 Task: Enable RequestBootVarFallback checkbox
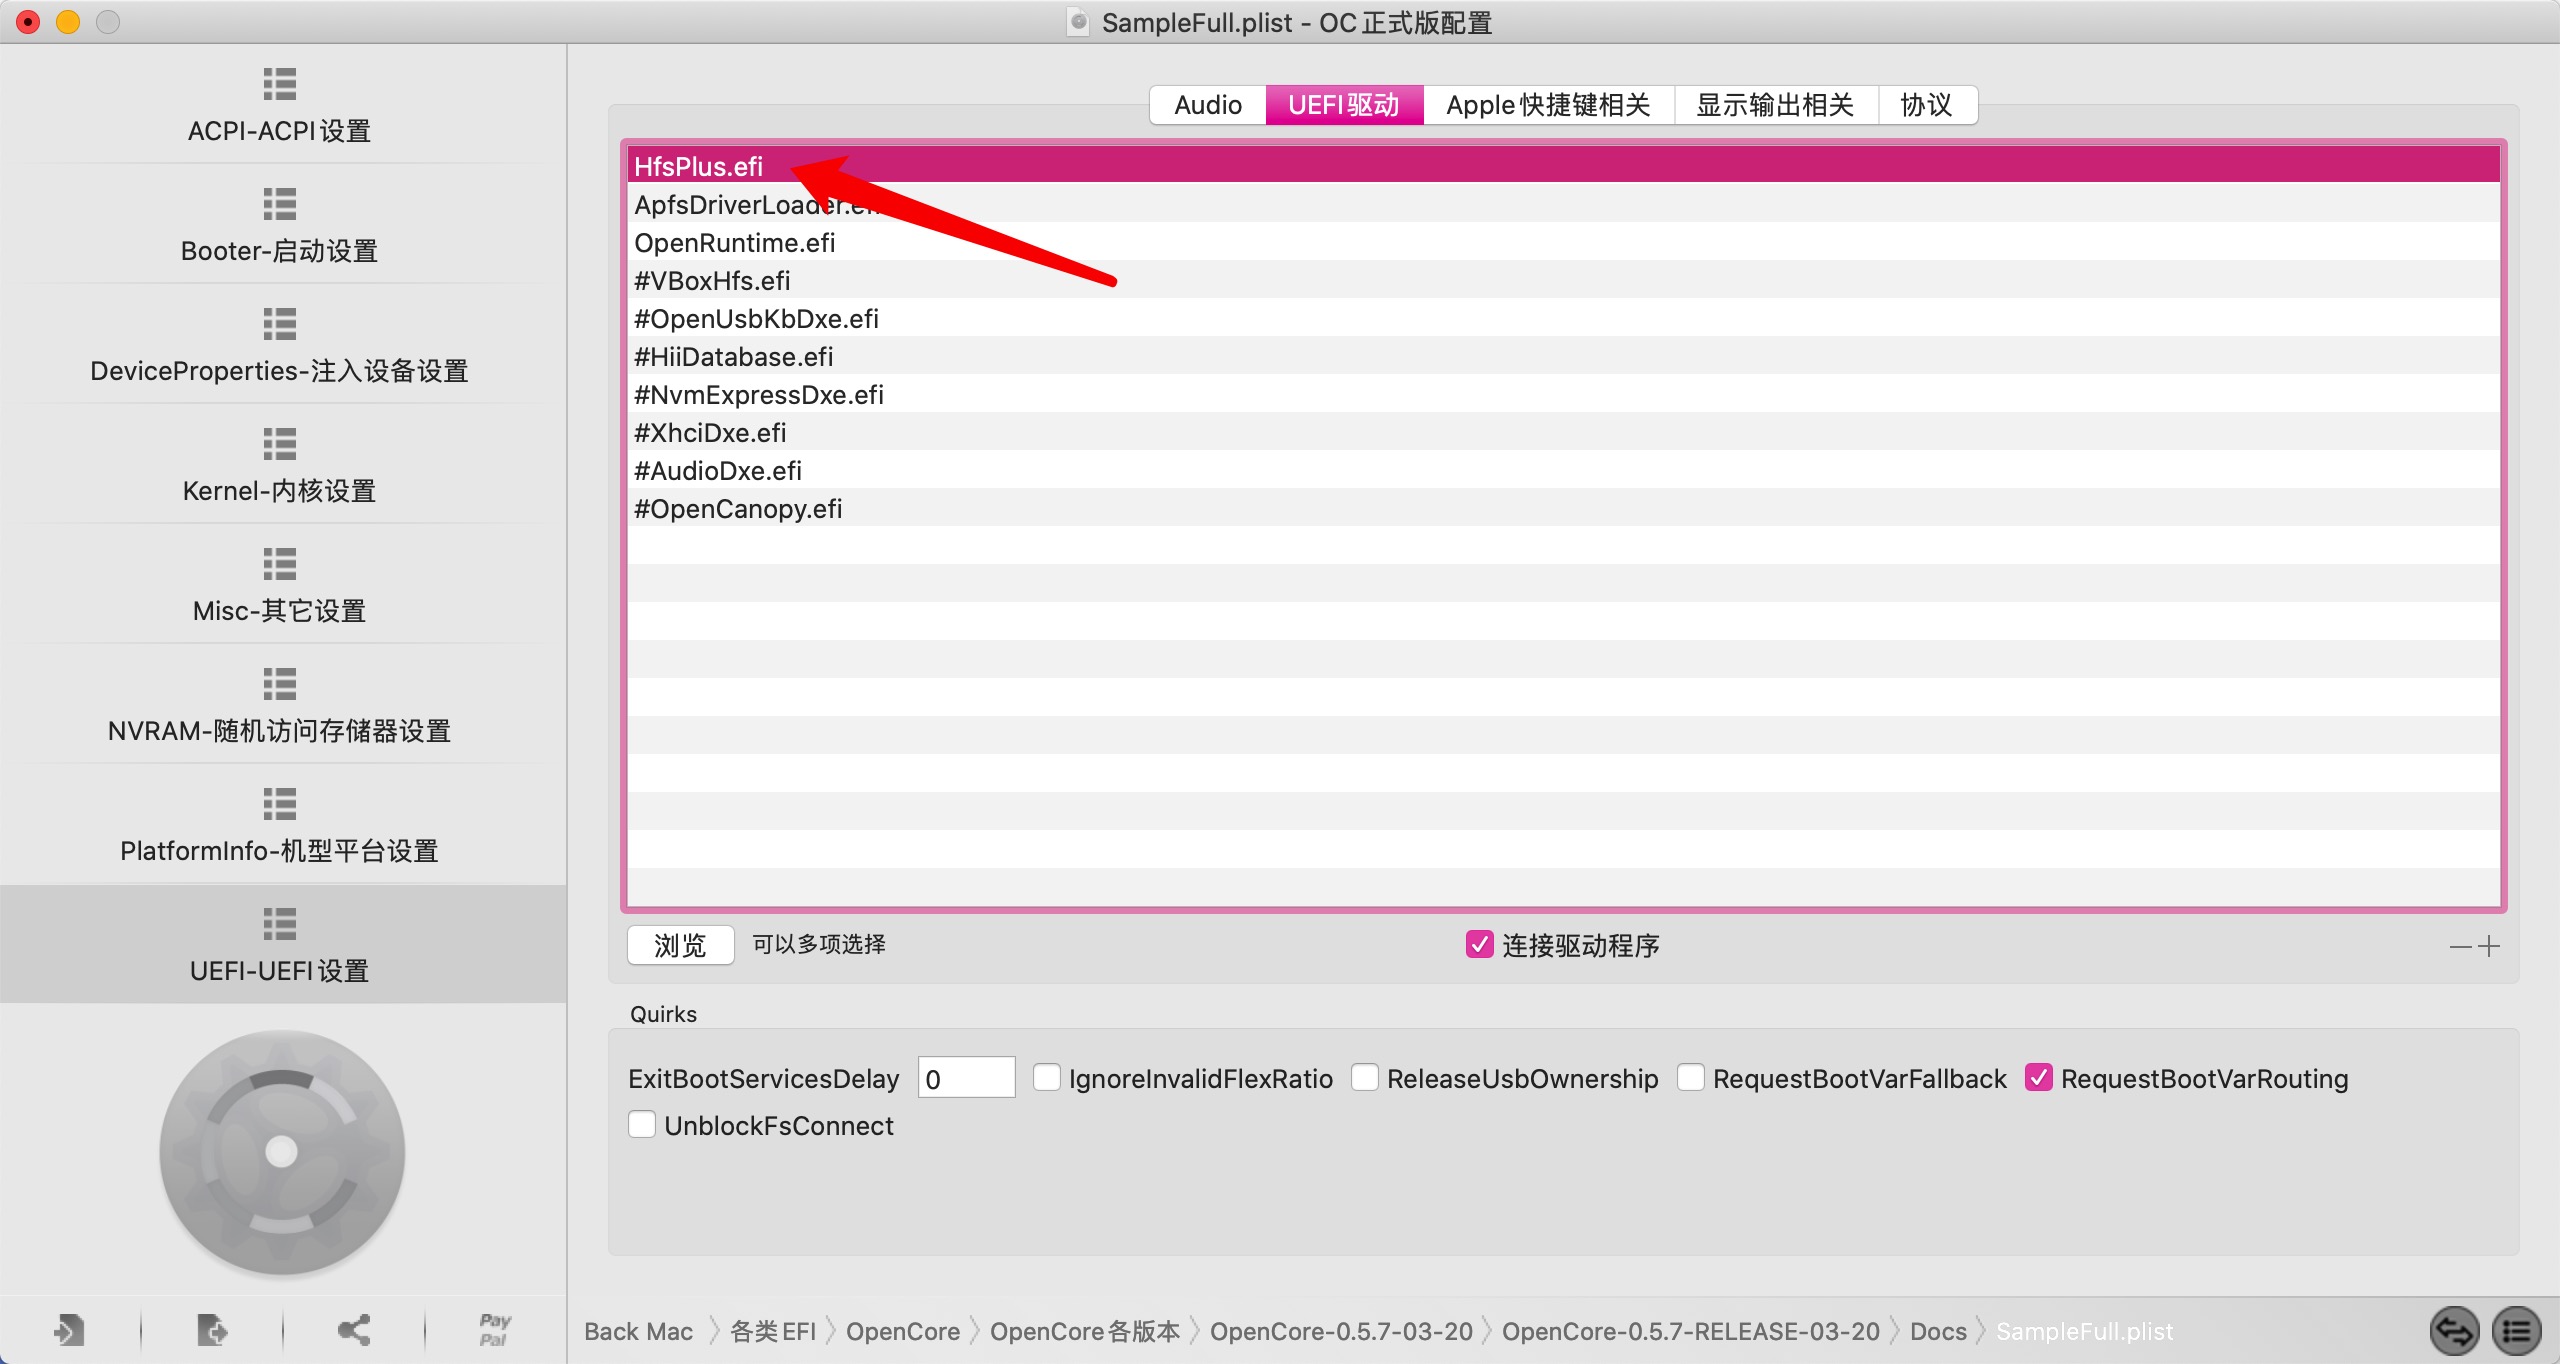(x=1691, y=1078)
